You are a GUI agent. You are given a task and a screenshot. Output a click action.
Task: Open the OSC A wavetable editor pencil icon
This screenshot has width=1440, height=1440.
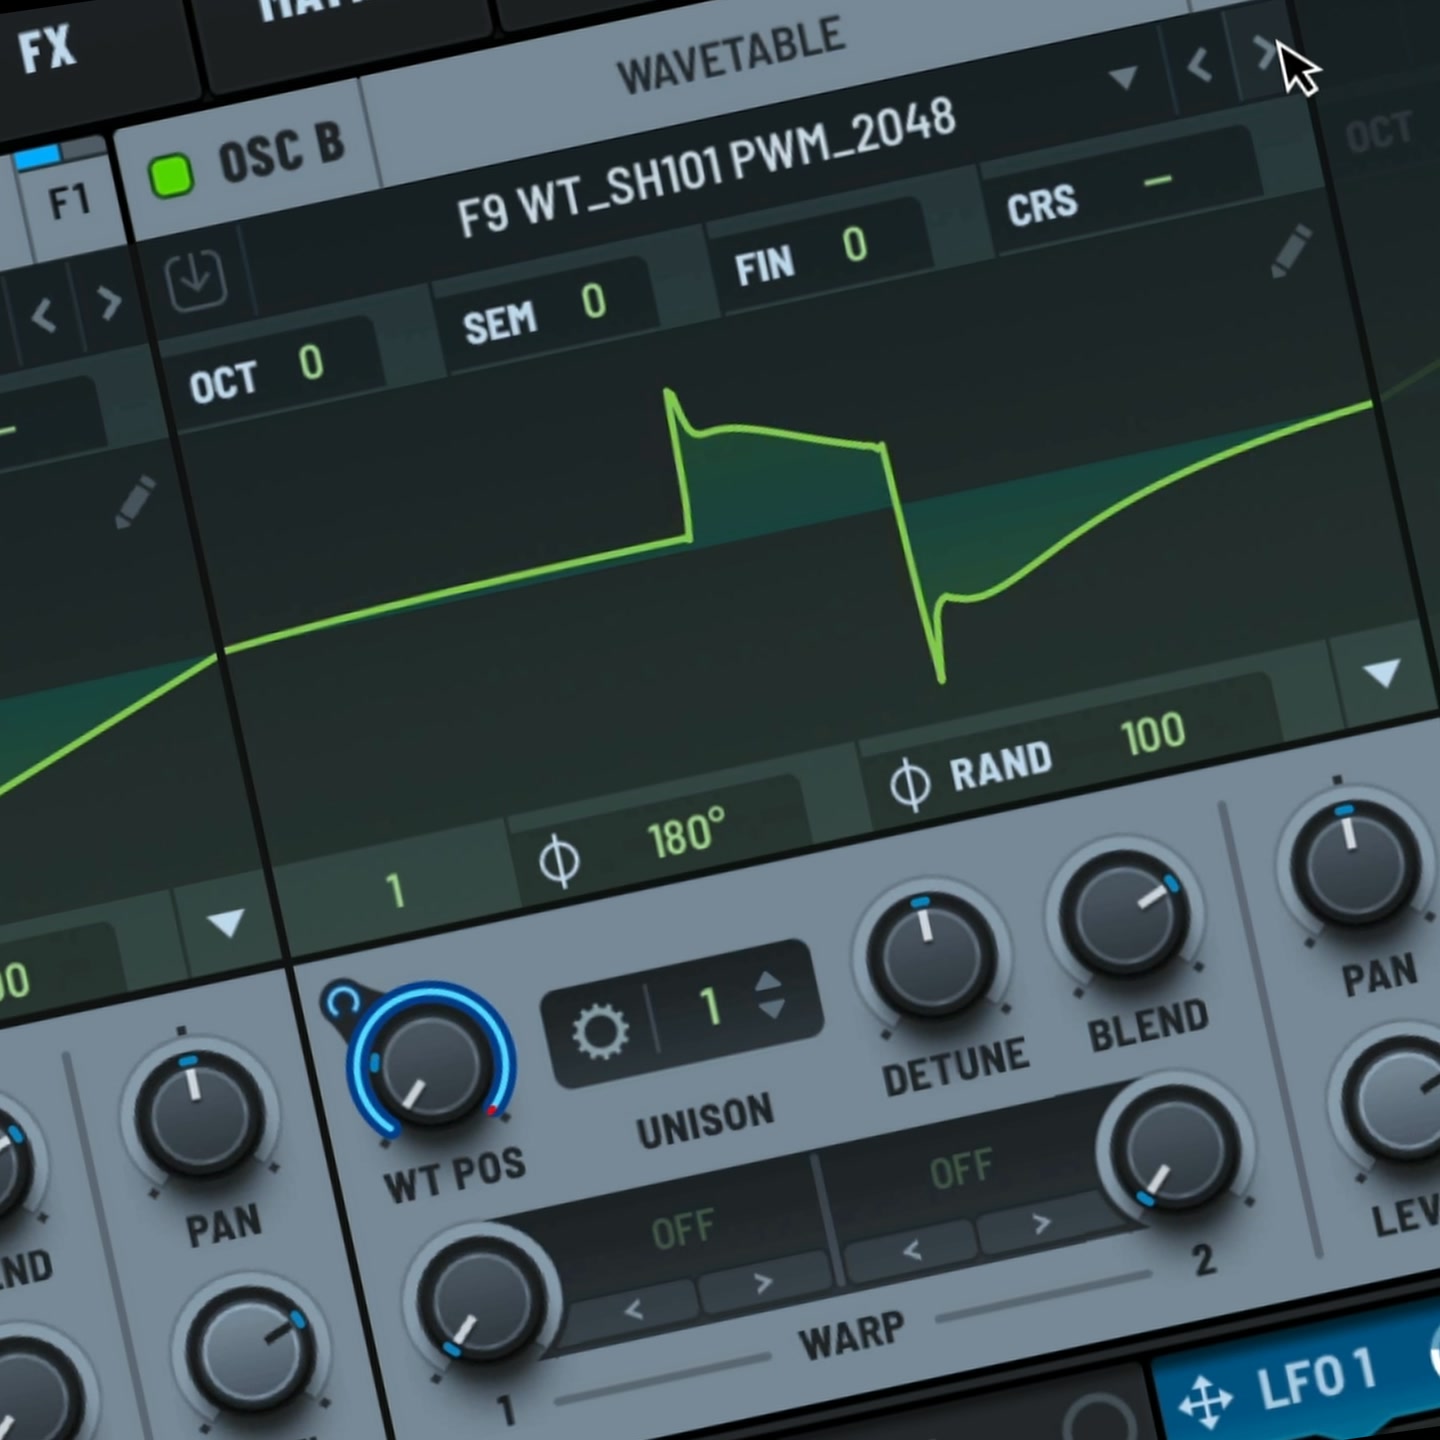pos(135,502)
